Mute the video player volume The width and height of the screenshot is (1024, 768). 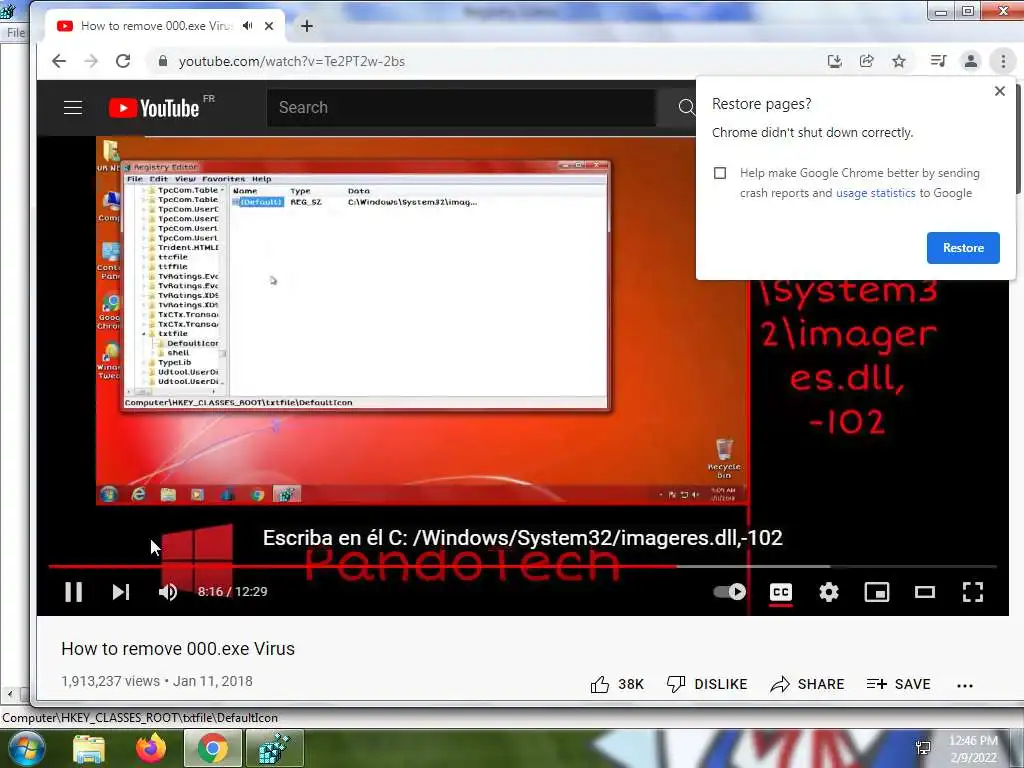pyautogui.click(x=168, y=592)
